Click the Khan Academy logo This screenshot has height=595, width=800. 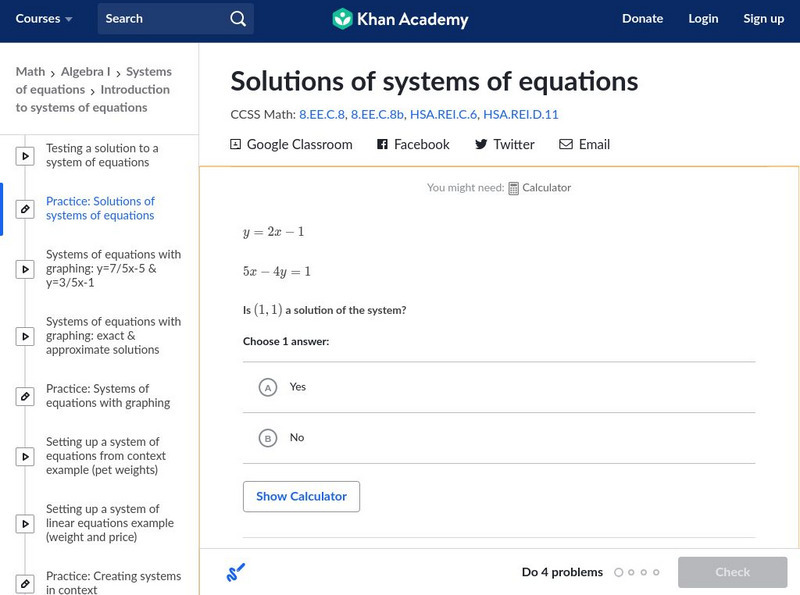pos(400,19)
